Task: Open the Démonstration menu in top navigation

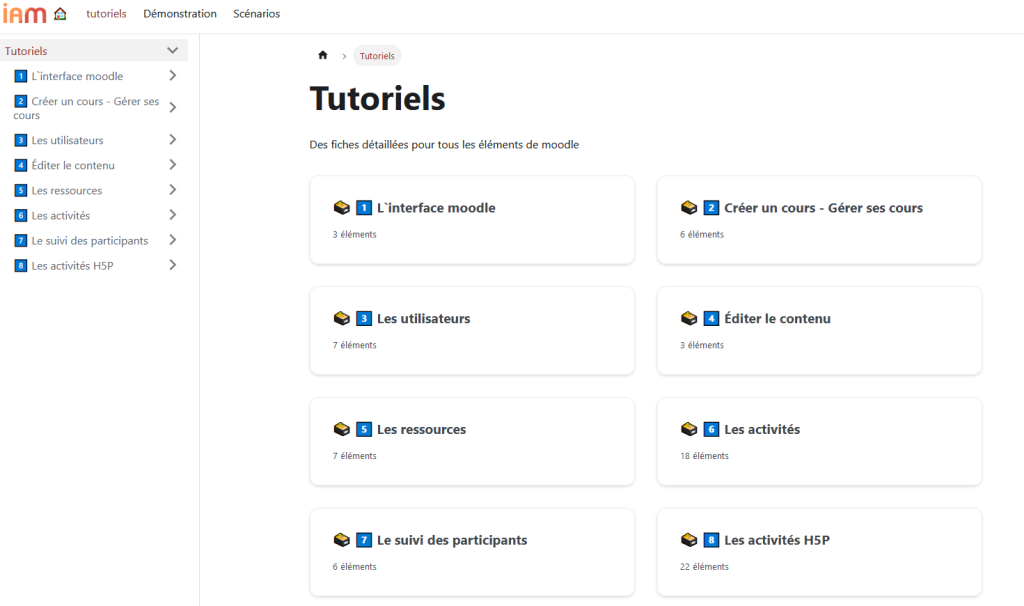Action: click(x=180, y=14)
